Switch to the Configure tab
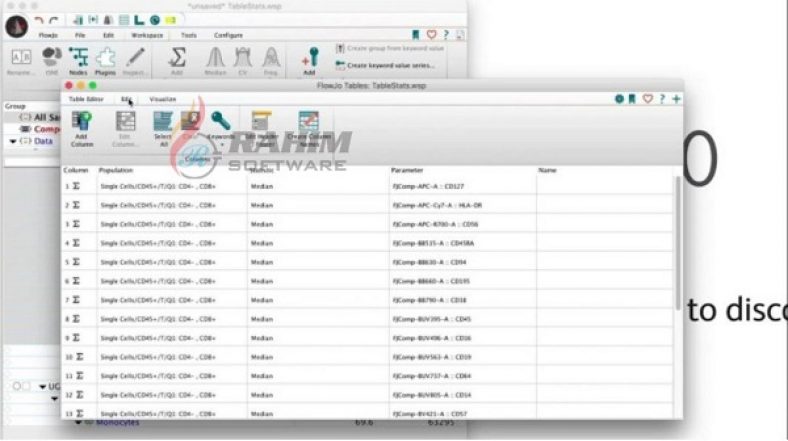The height and width of the screenshot is (441, 788). 228,35
